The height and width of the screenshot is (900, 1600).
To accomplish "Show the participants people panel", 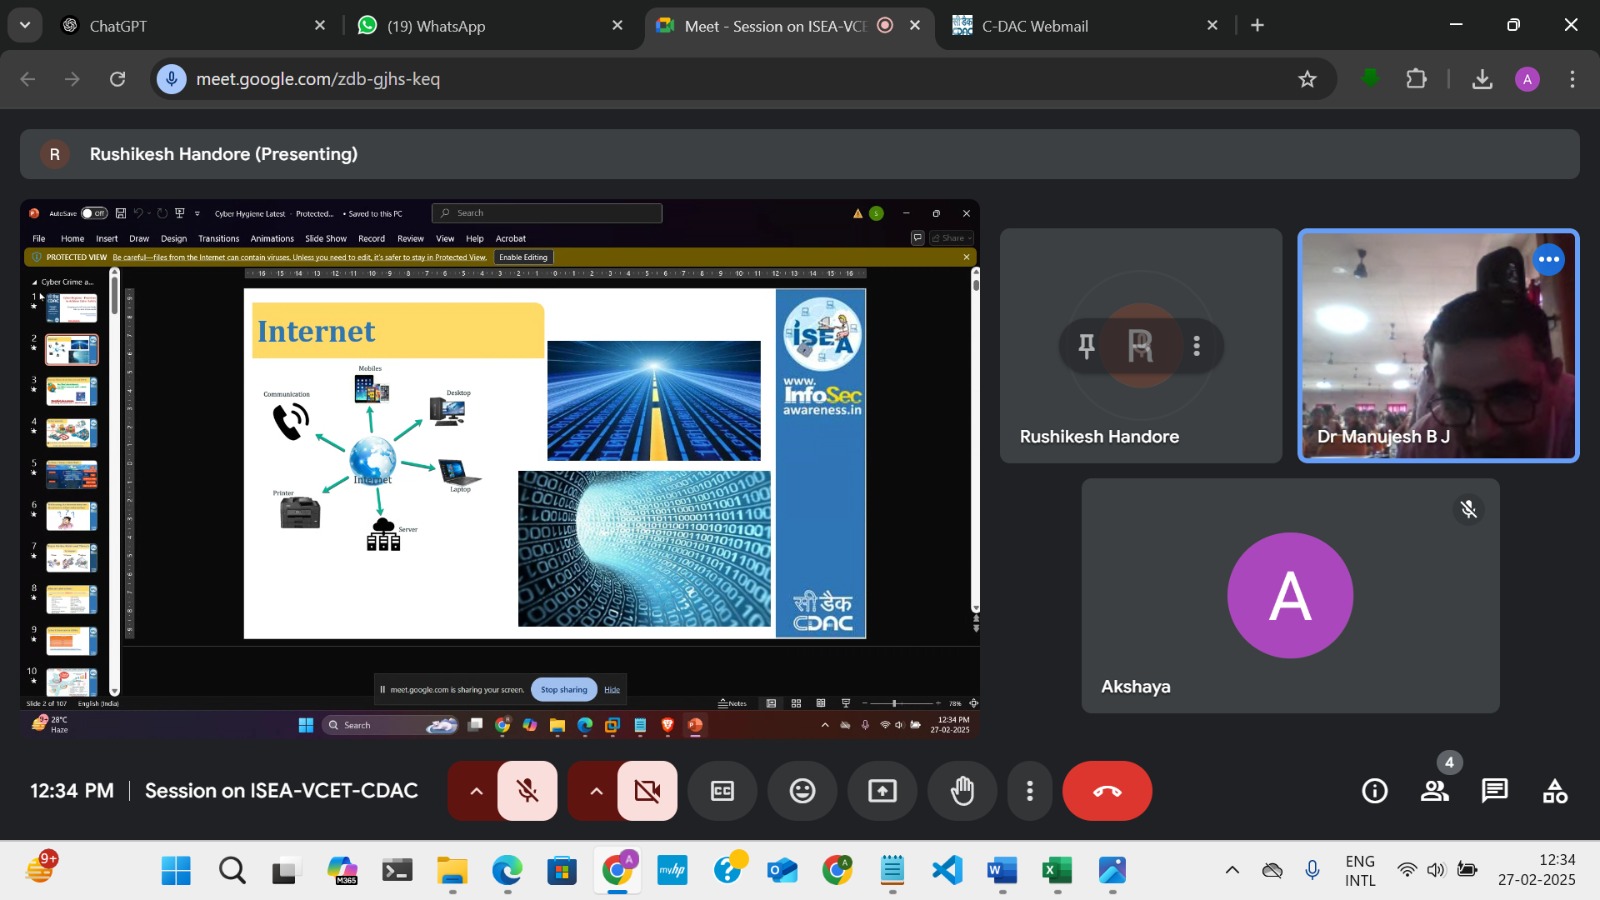I will click(x=1435, y=791).
